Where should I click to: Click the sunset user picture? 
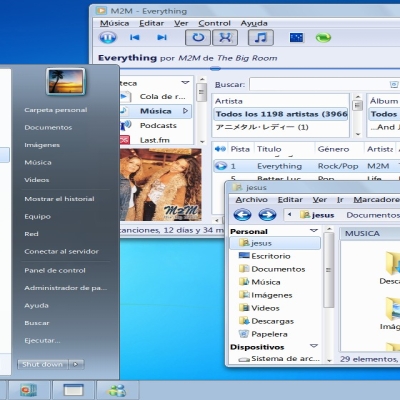click(66, 81)
